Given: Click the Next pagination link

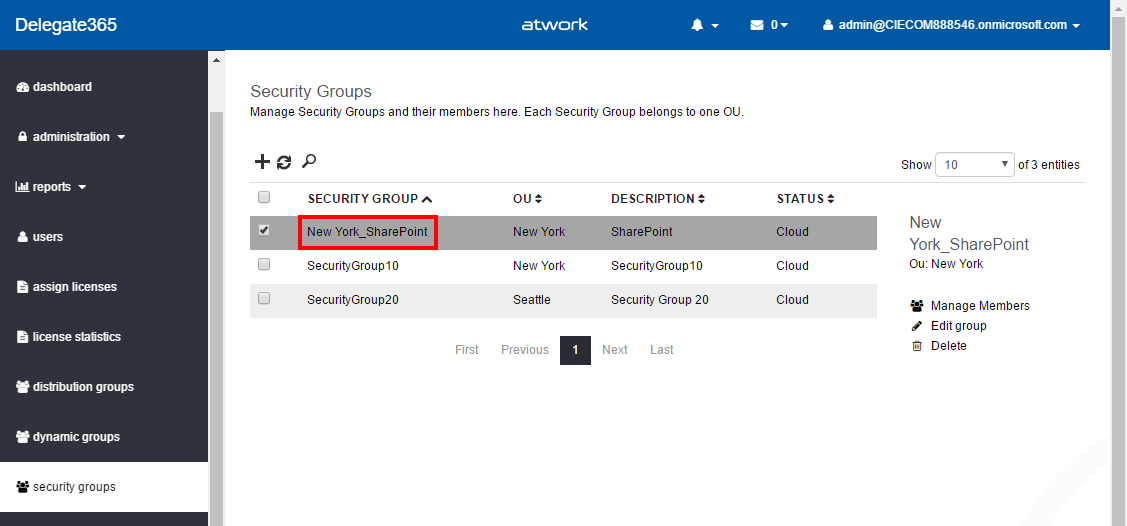Looking at the screenshot, I should [615, 350].
